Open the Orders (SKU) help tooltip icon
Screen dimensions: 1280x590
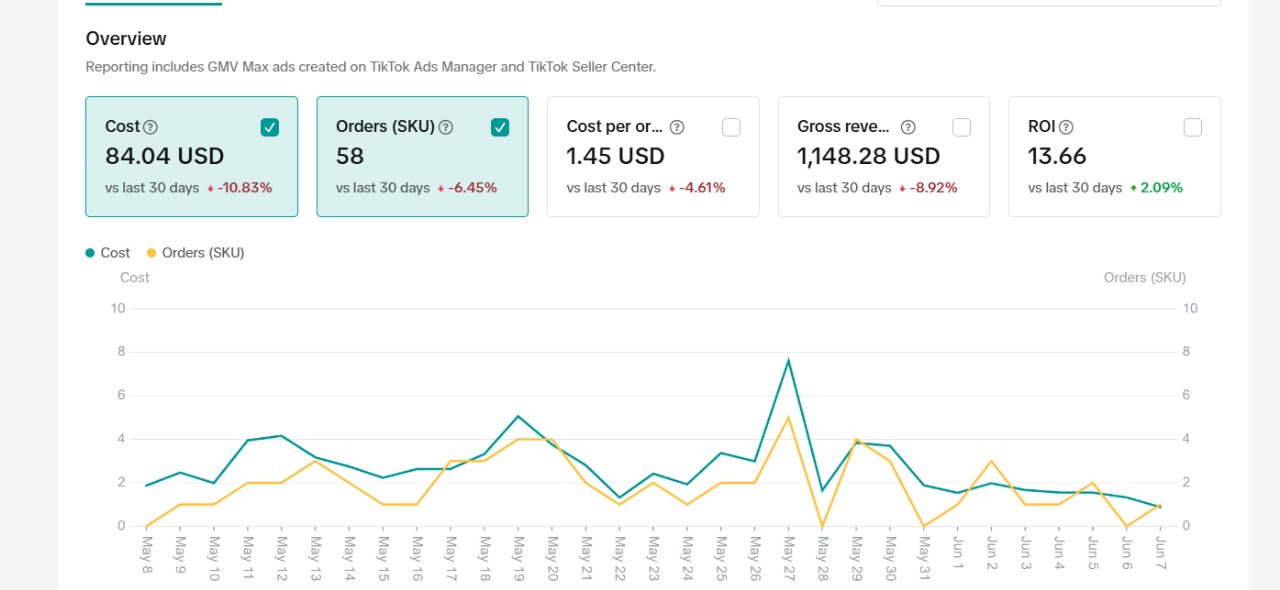tap(446, 127)
